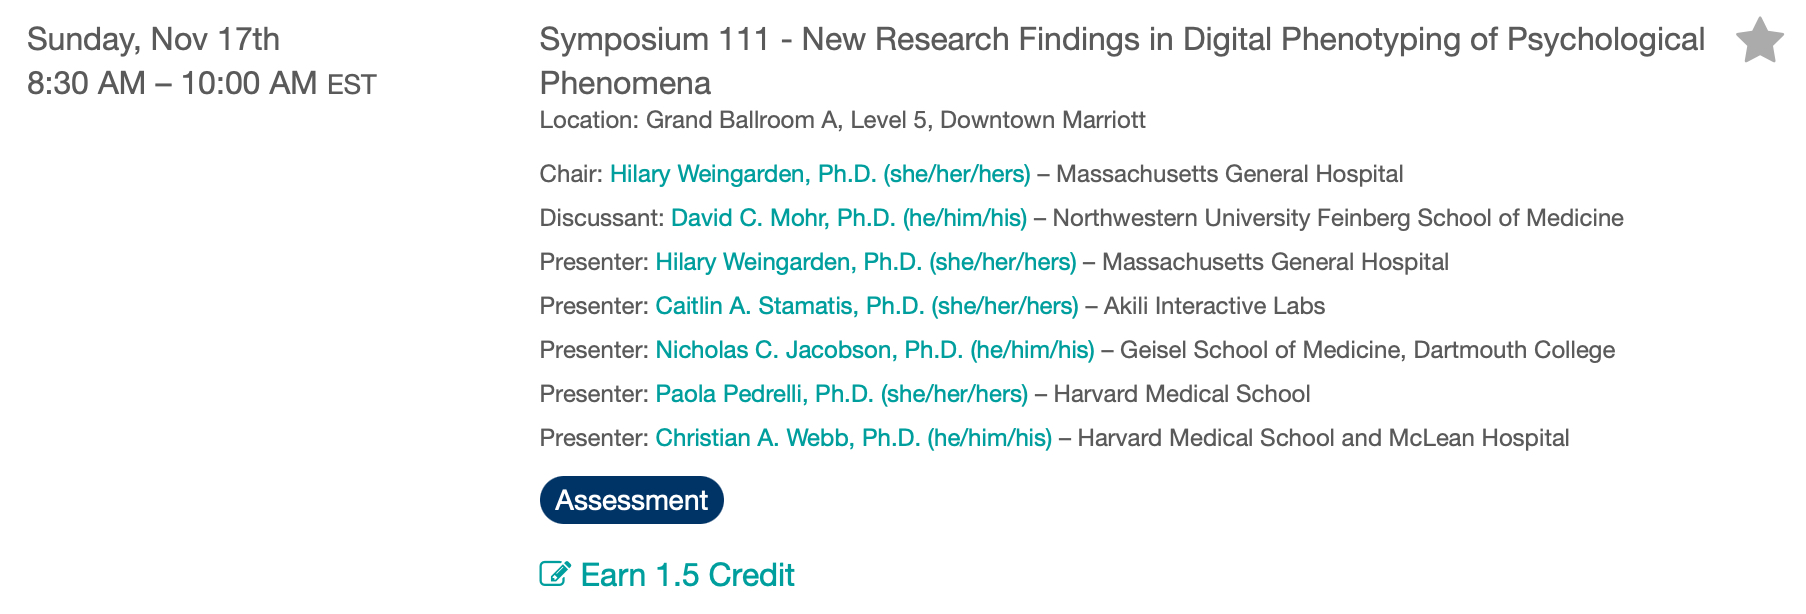Open Caitlin A. Stamatis presenter link
Image resolution: width=1806 pixels, height=614 pixels.
click(x=867, y=306)
